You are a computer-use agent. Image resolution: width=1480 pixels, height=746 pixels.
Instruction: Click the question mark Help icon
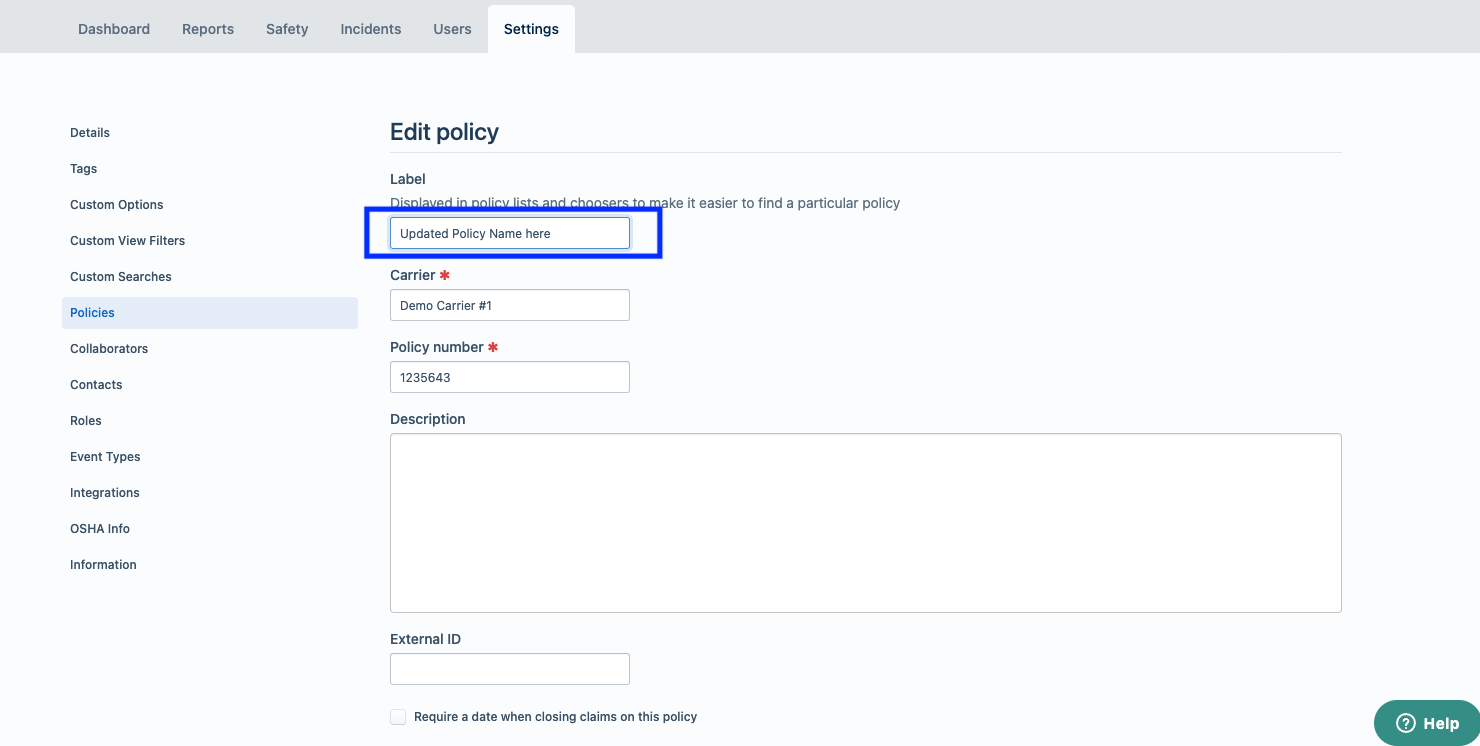1406,723
